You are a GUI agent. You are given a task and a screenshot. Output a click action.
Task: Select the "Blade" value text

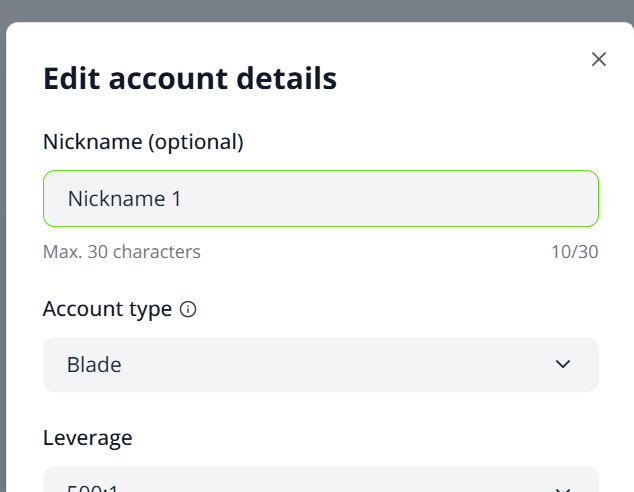tap(94, 364)
